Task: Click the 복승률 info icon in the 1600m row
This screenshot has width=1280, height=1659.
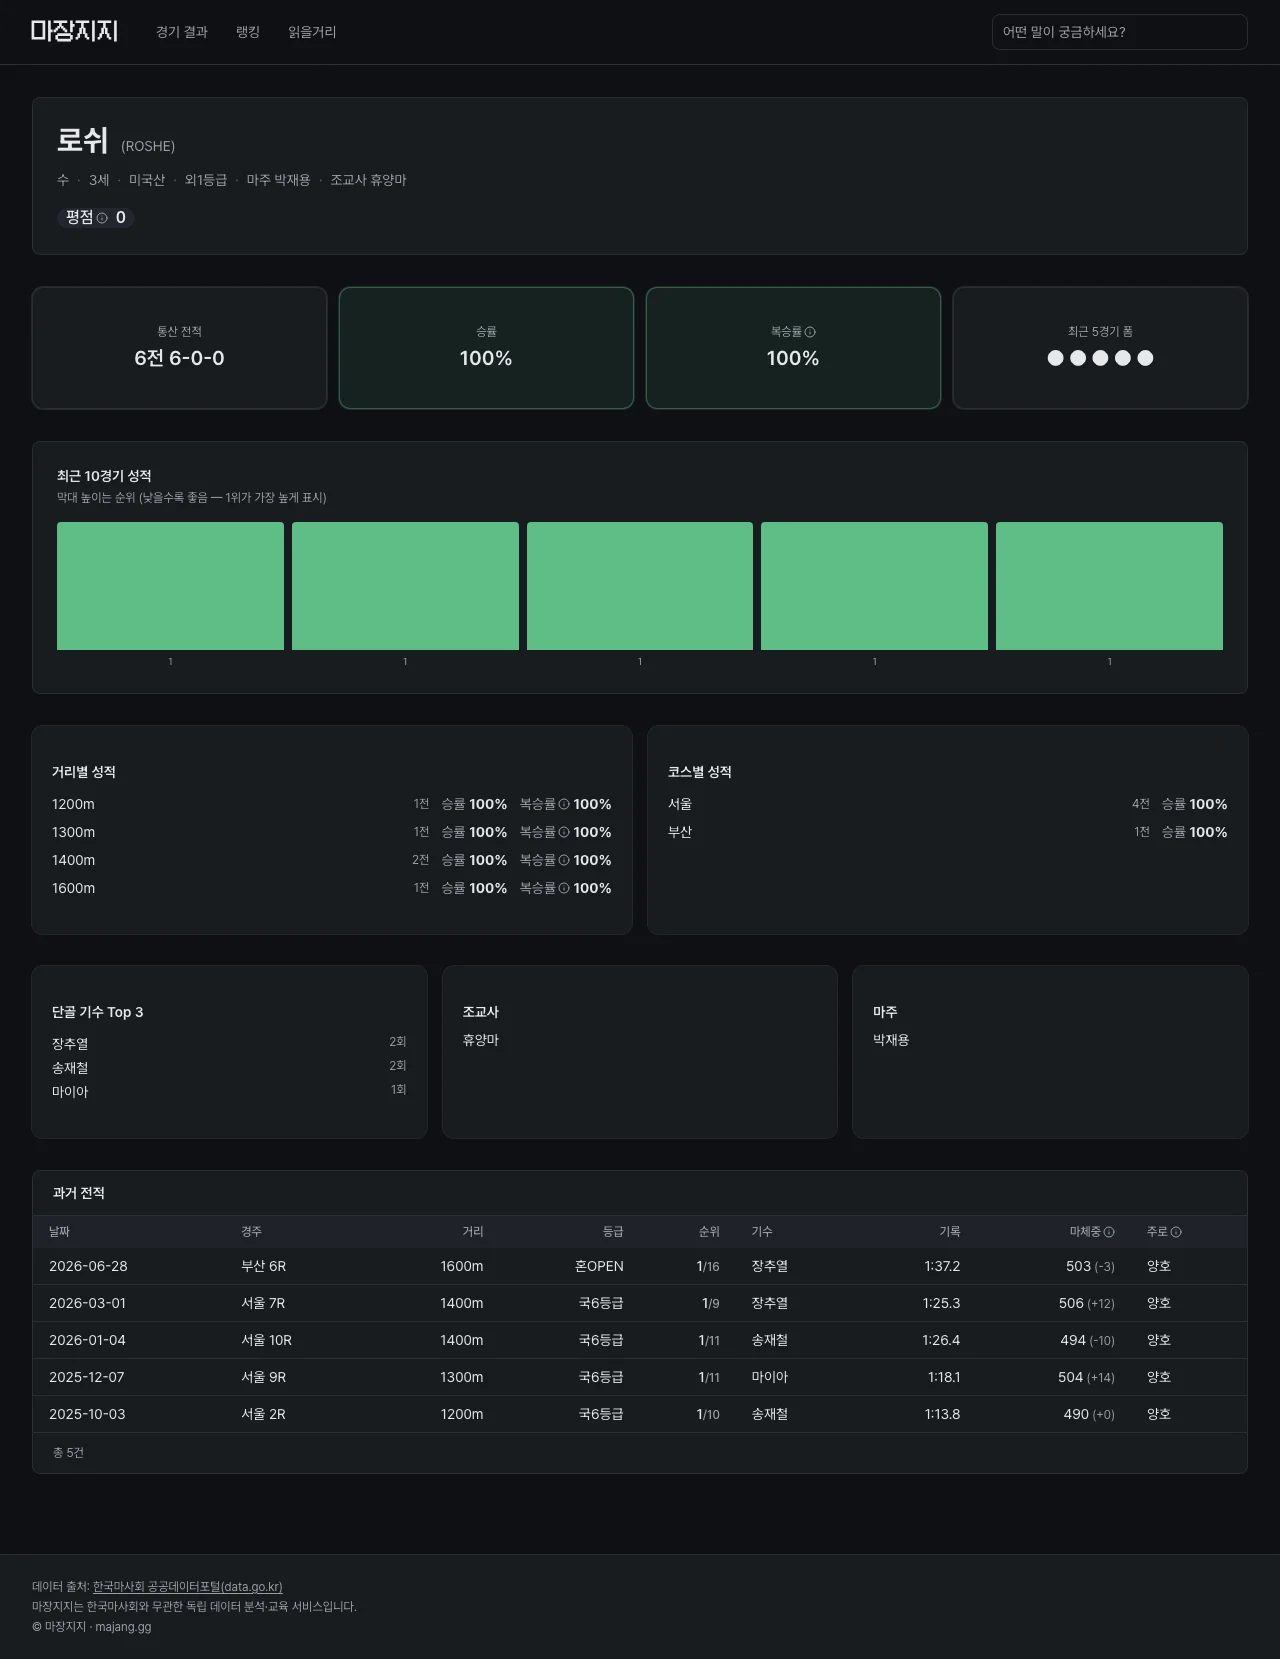Action: tap(564, 888)
